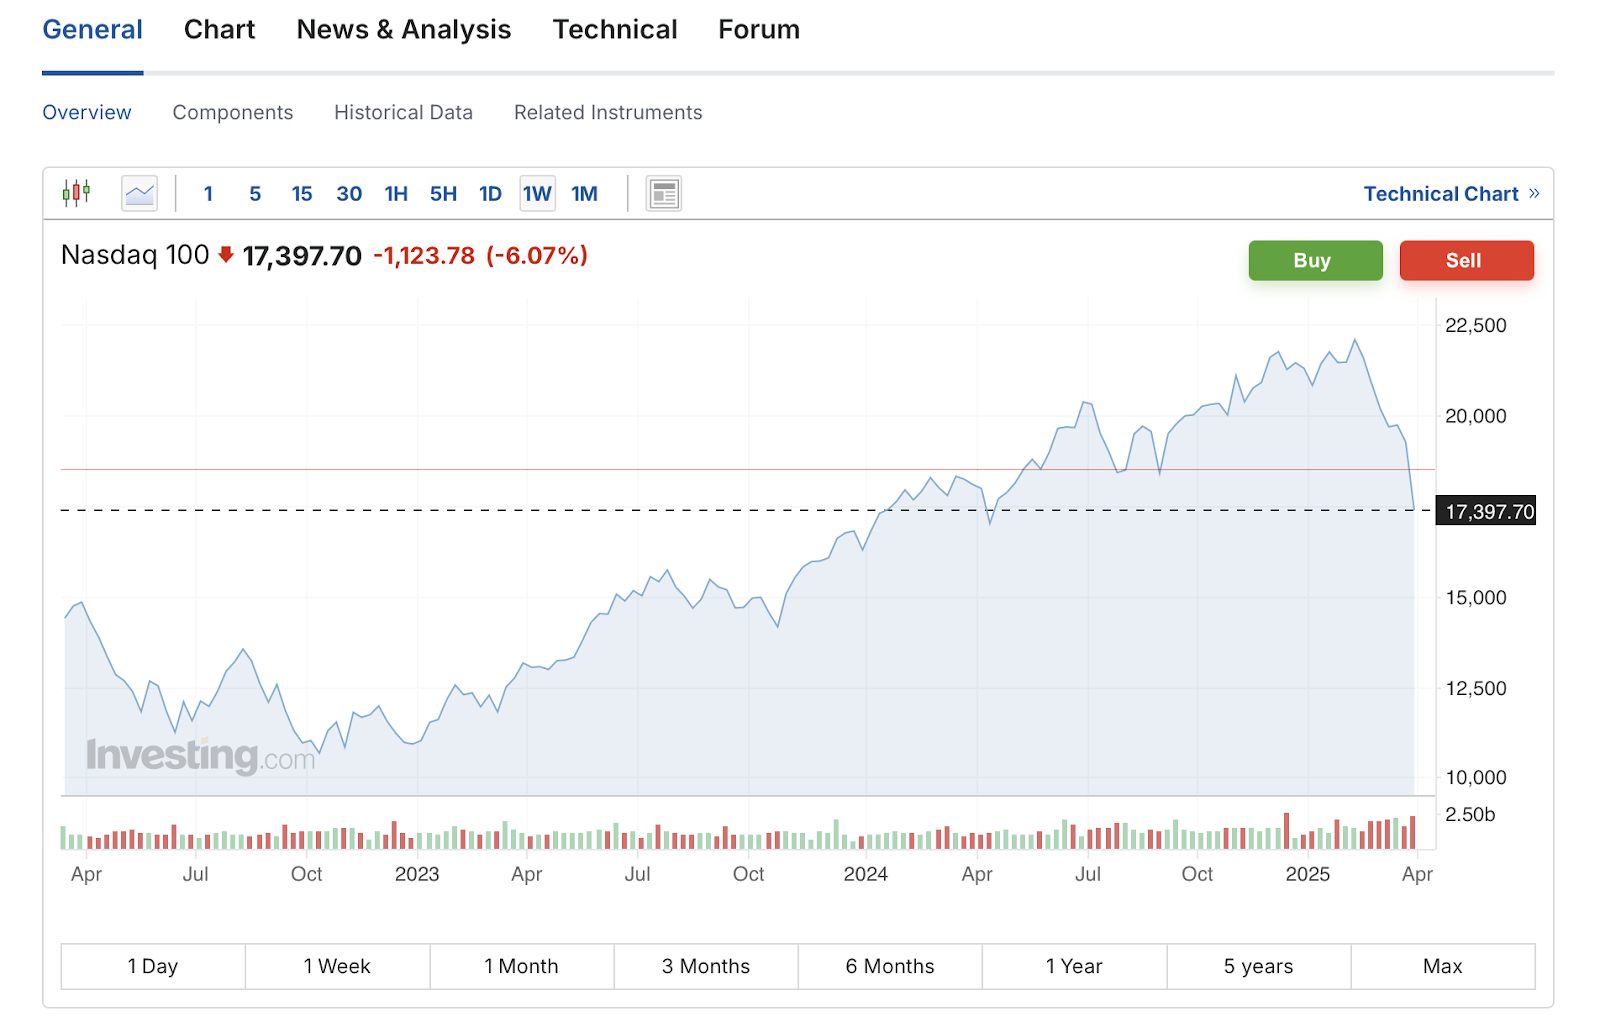Click the red Sell button

pyautogui.click(x=1466, y=260)
